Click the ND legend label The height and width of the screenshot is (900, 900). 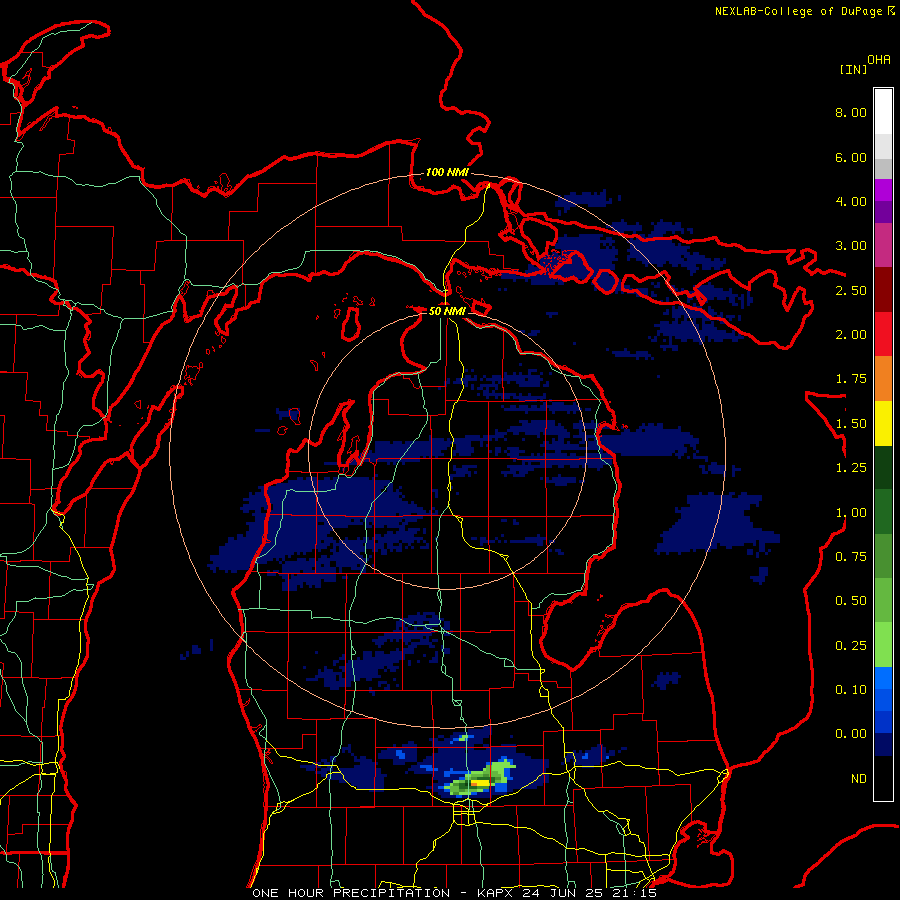click(859, 779)
